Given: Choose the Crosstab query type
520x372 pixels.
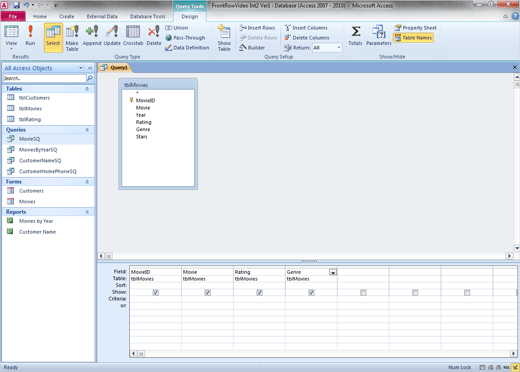Looking at the screenshot, I should point(133,35).
